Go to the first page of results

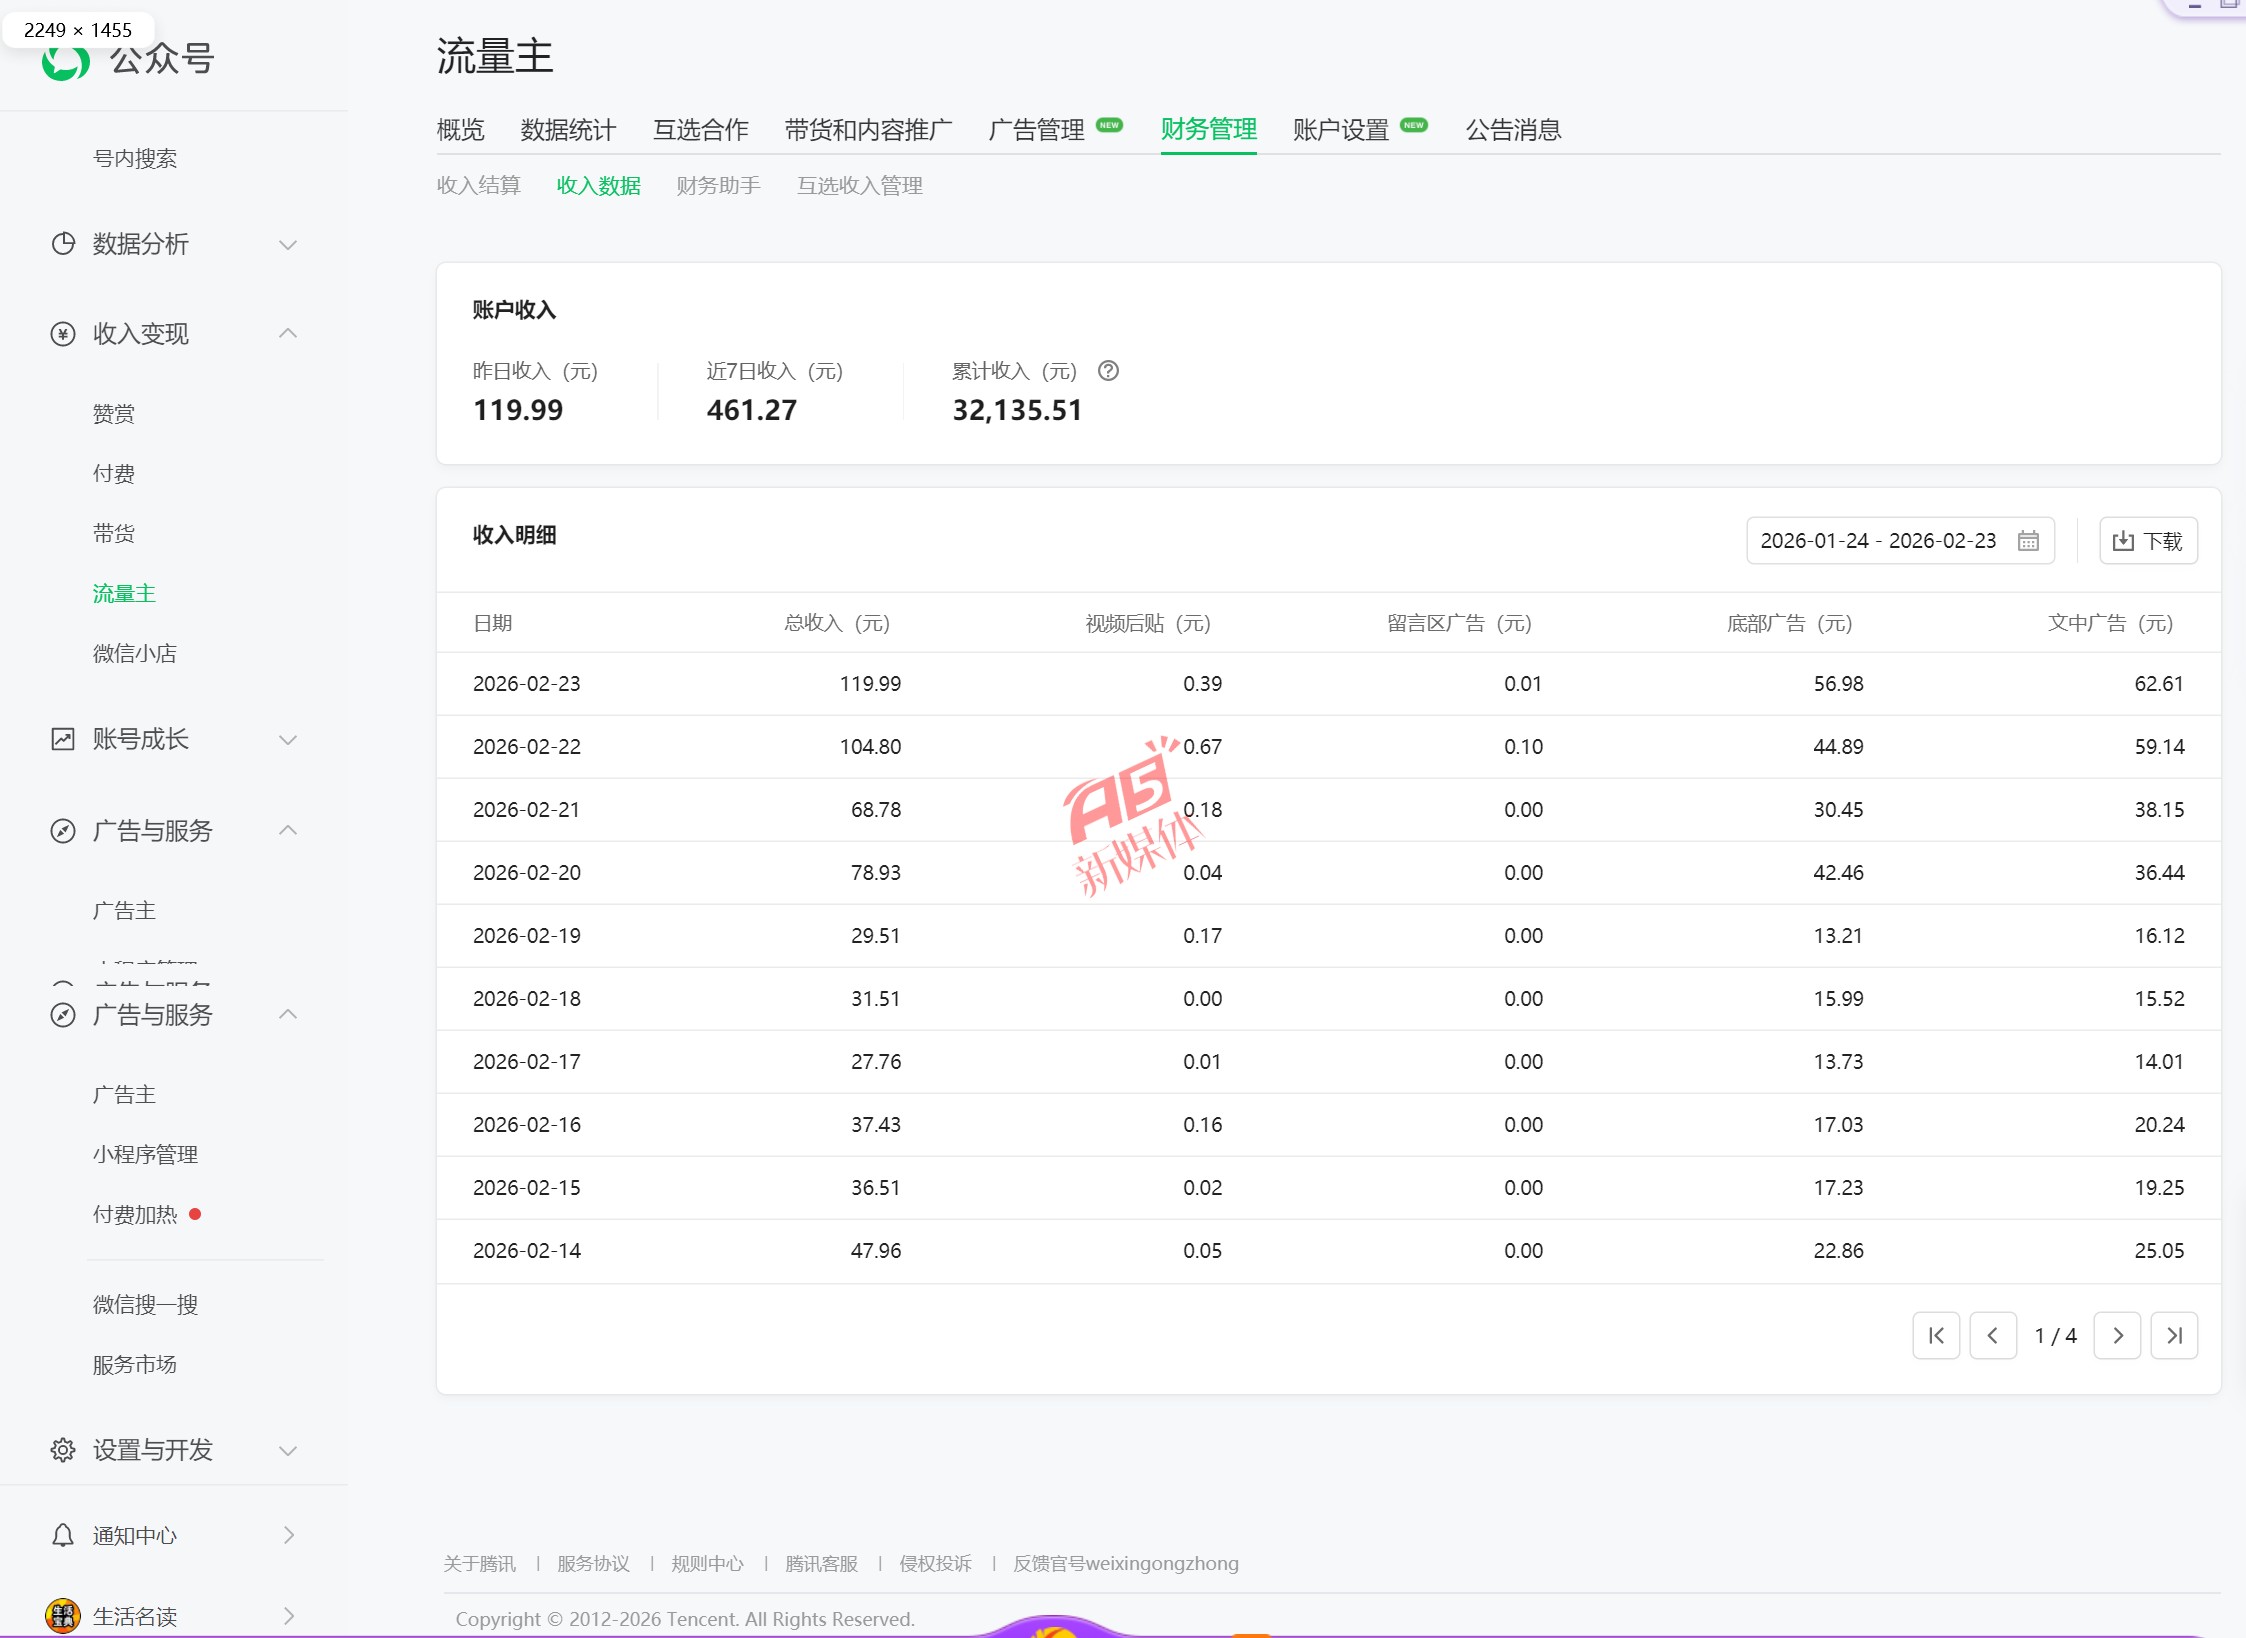point(1936,1335)
